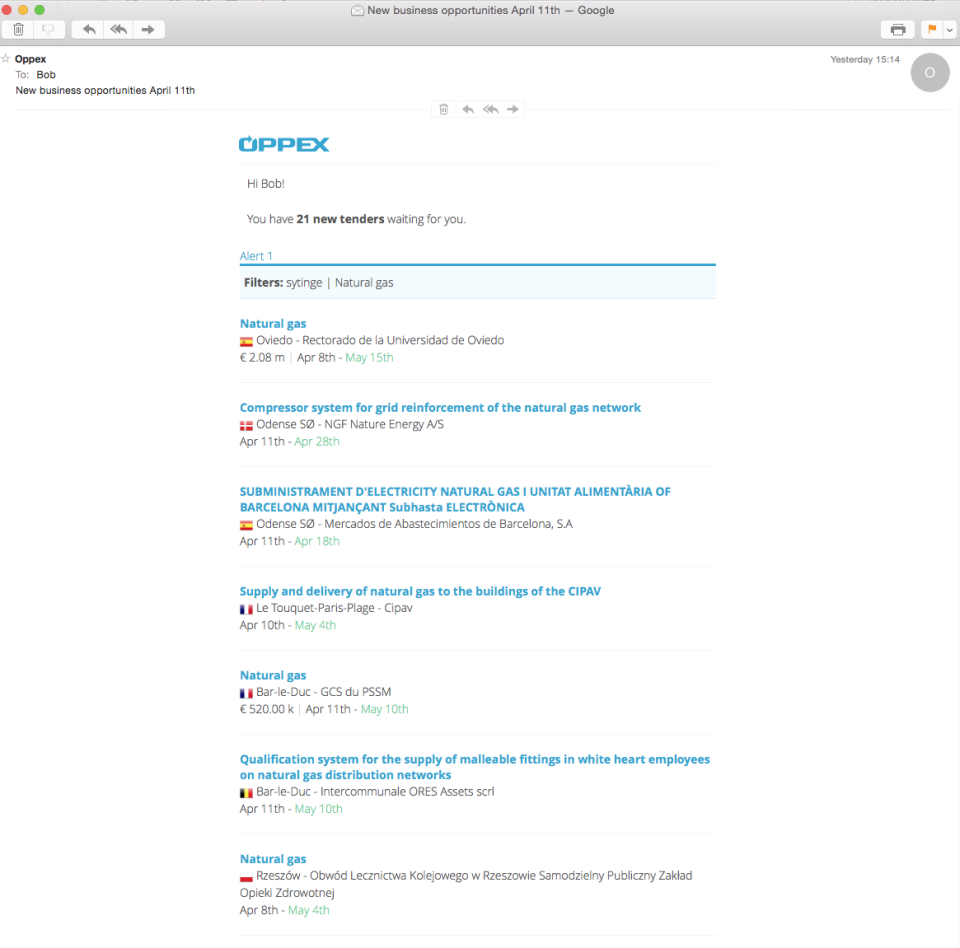
Task: Click French flag next to GCS du PSSM
Action: (246, 693)
